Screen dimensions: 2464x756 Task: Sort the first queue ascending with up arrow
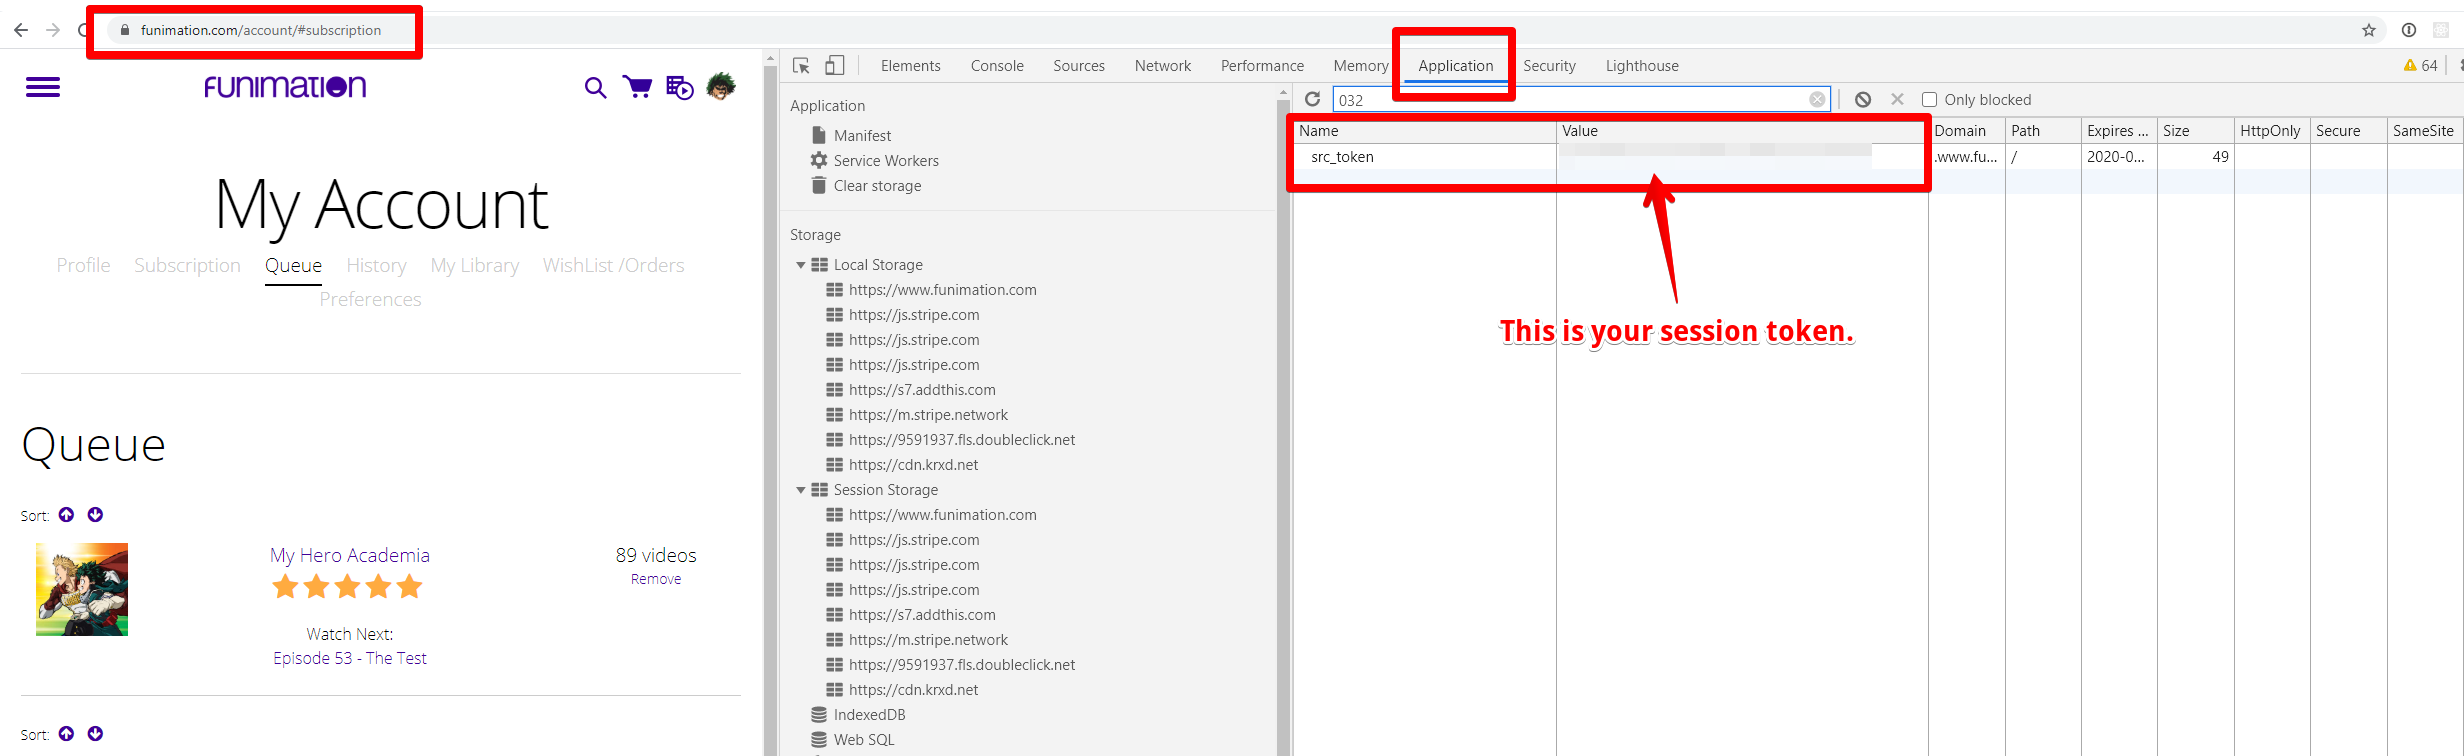[x=66, y=515]
